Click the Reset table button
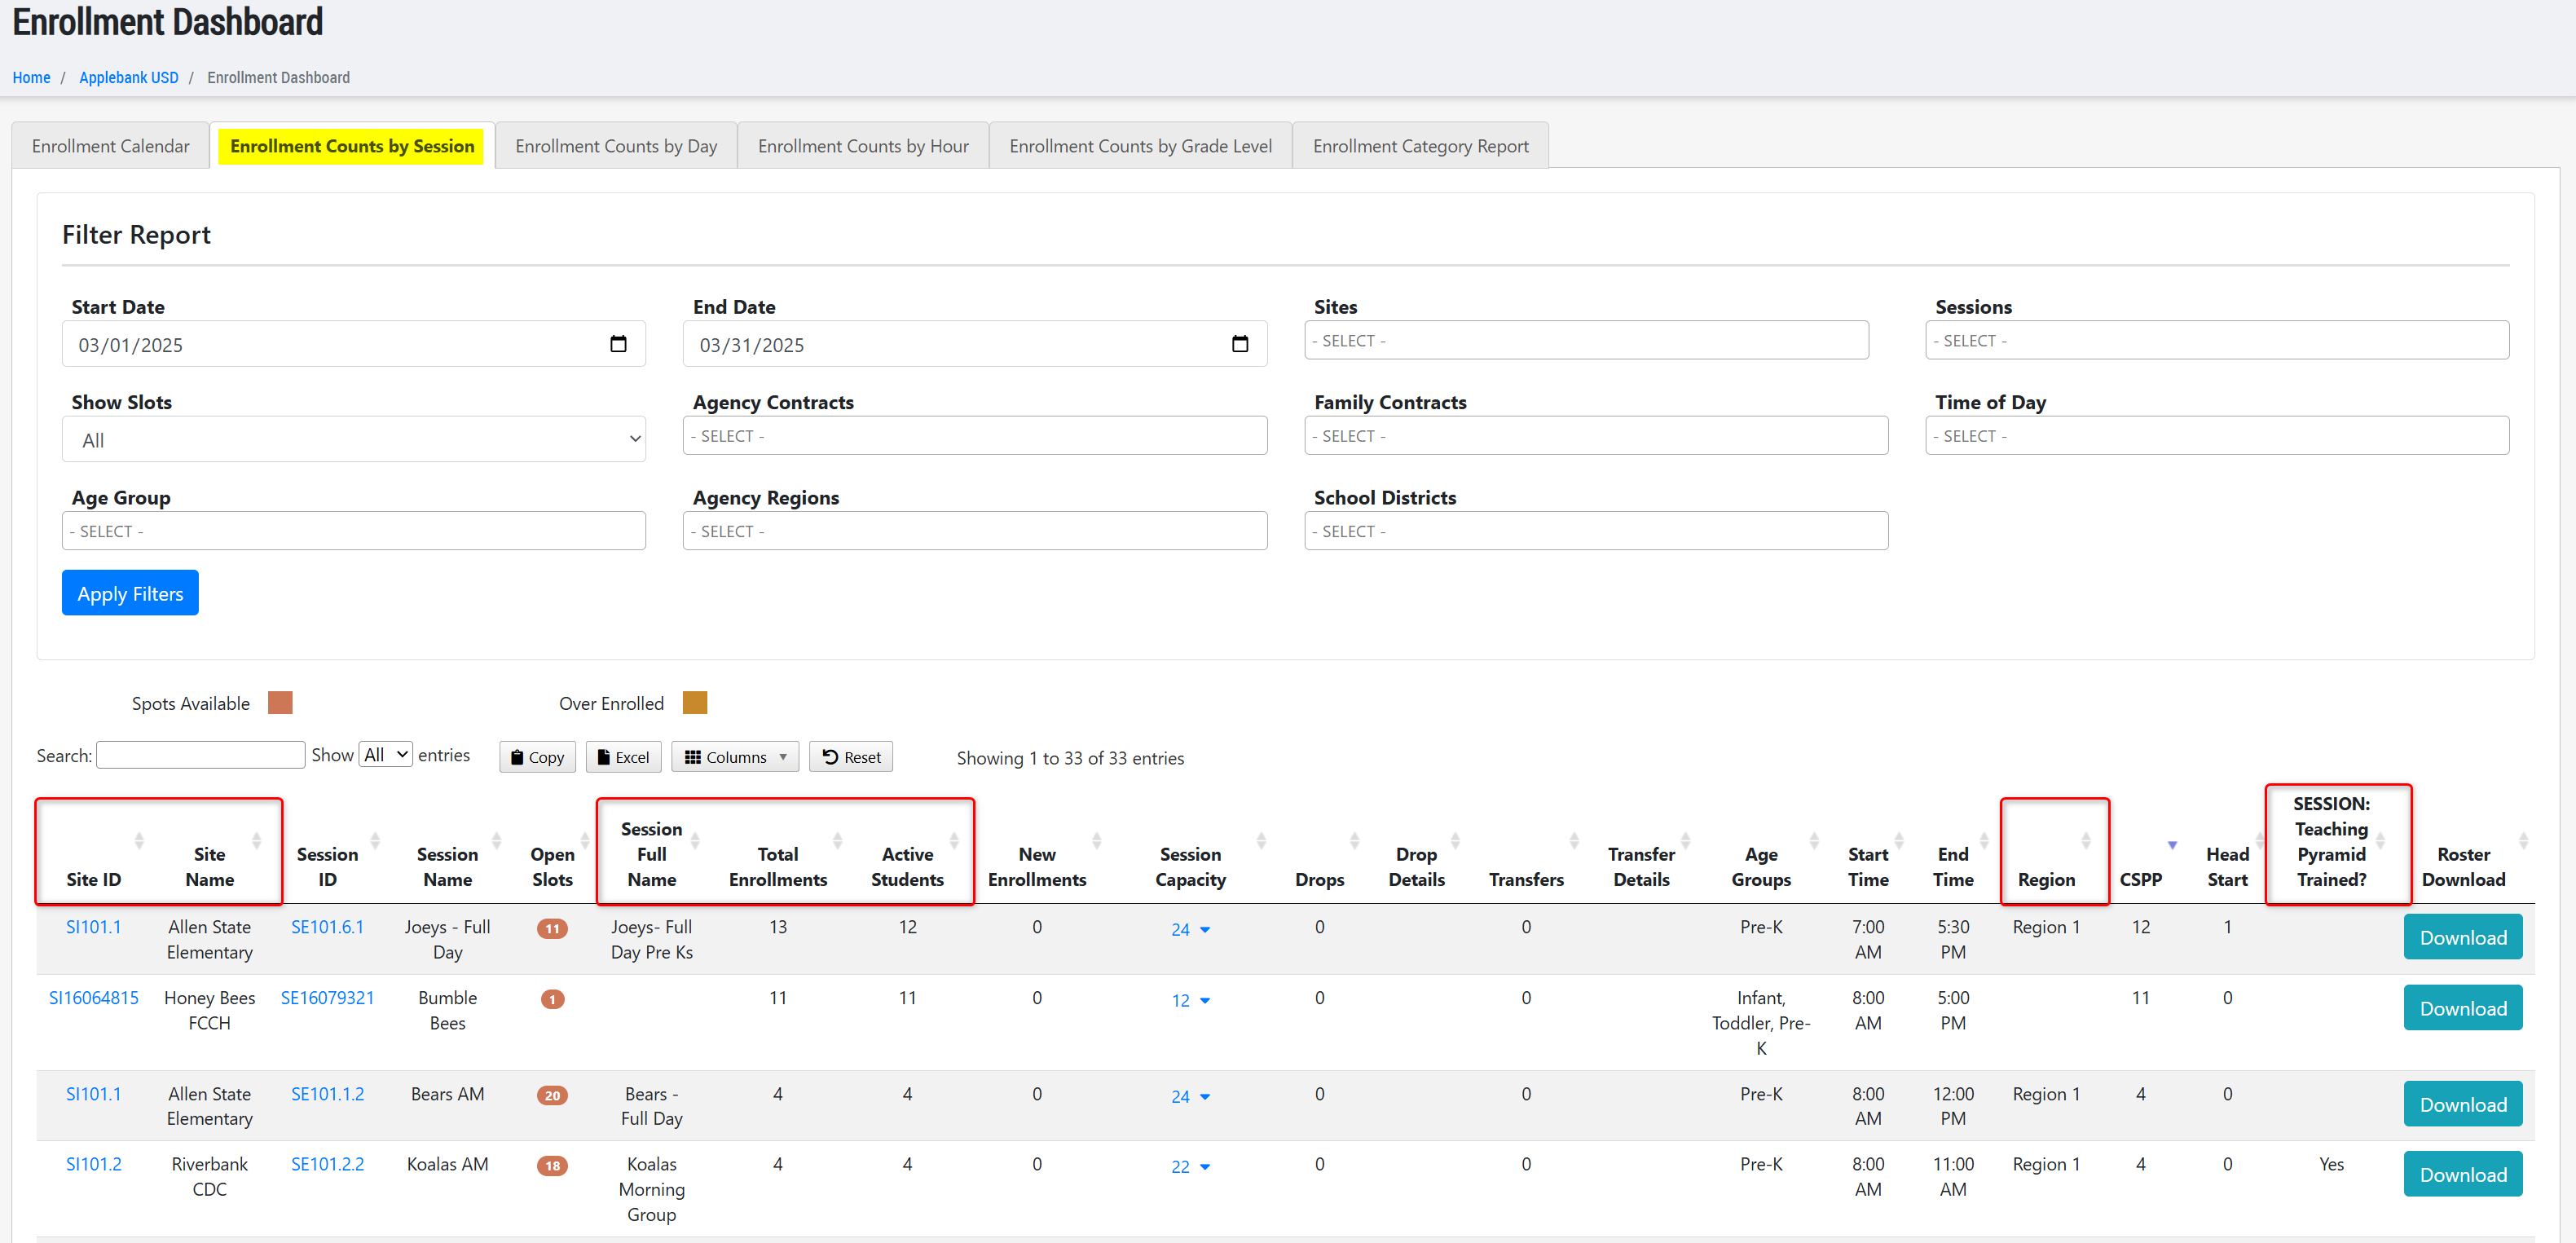The height and width of the screenshot is (1243, 2576). 851,757
